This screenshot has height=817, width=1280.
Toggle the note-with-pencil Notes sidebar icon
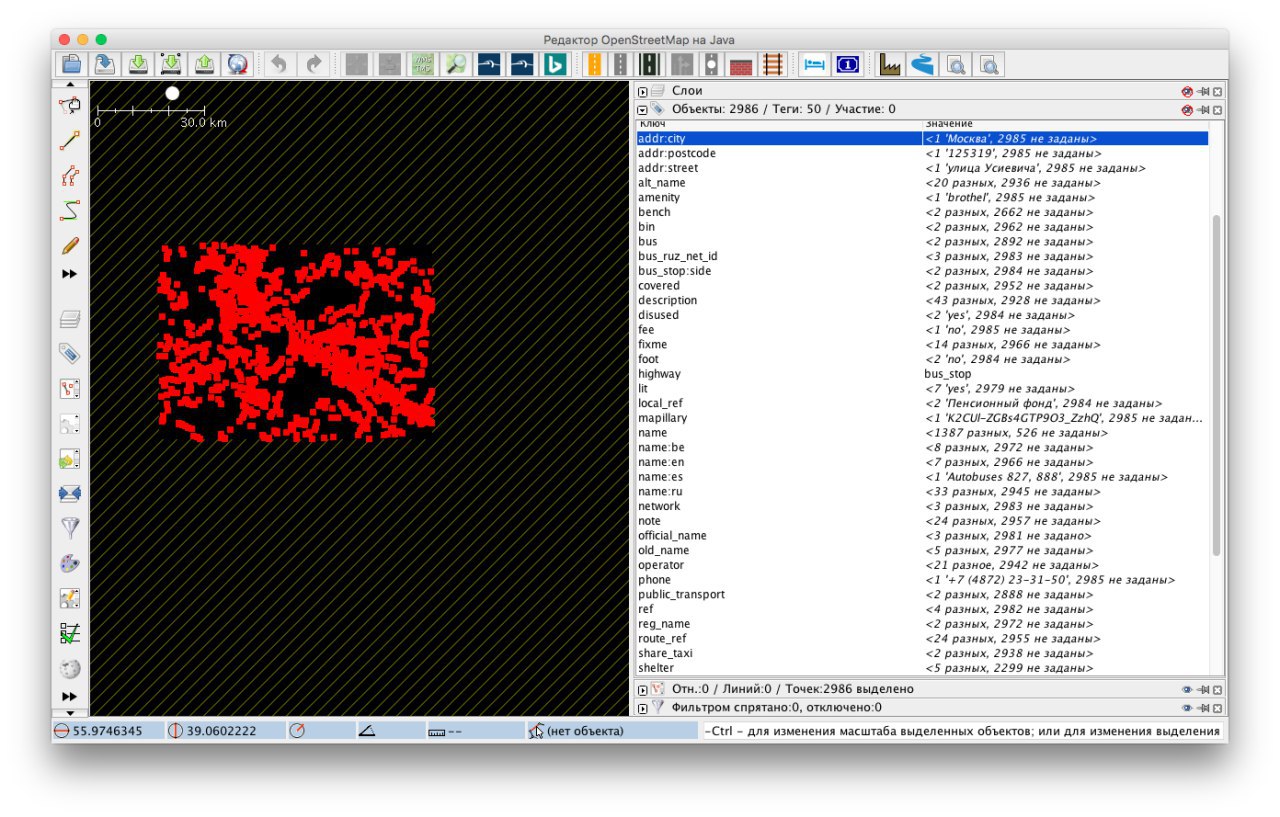coord(70,598)
